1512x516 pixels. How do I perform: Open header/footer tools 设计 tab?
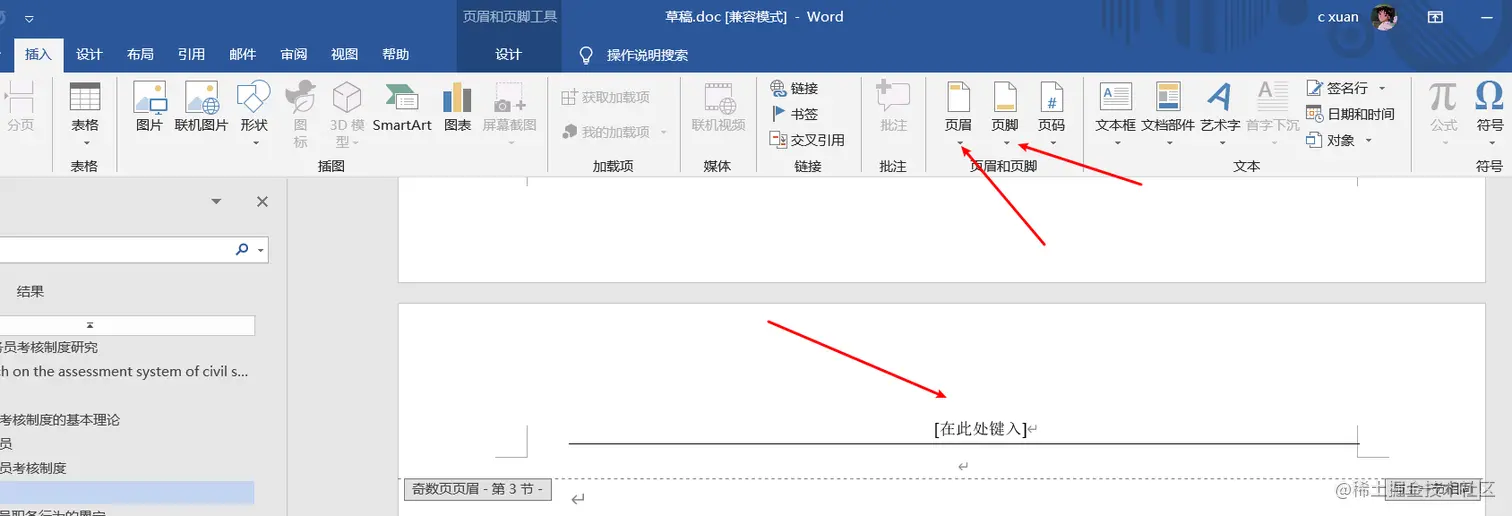click(x=509, y=55)
